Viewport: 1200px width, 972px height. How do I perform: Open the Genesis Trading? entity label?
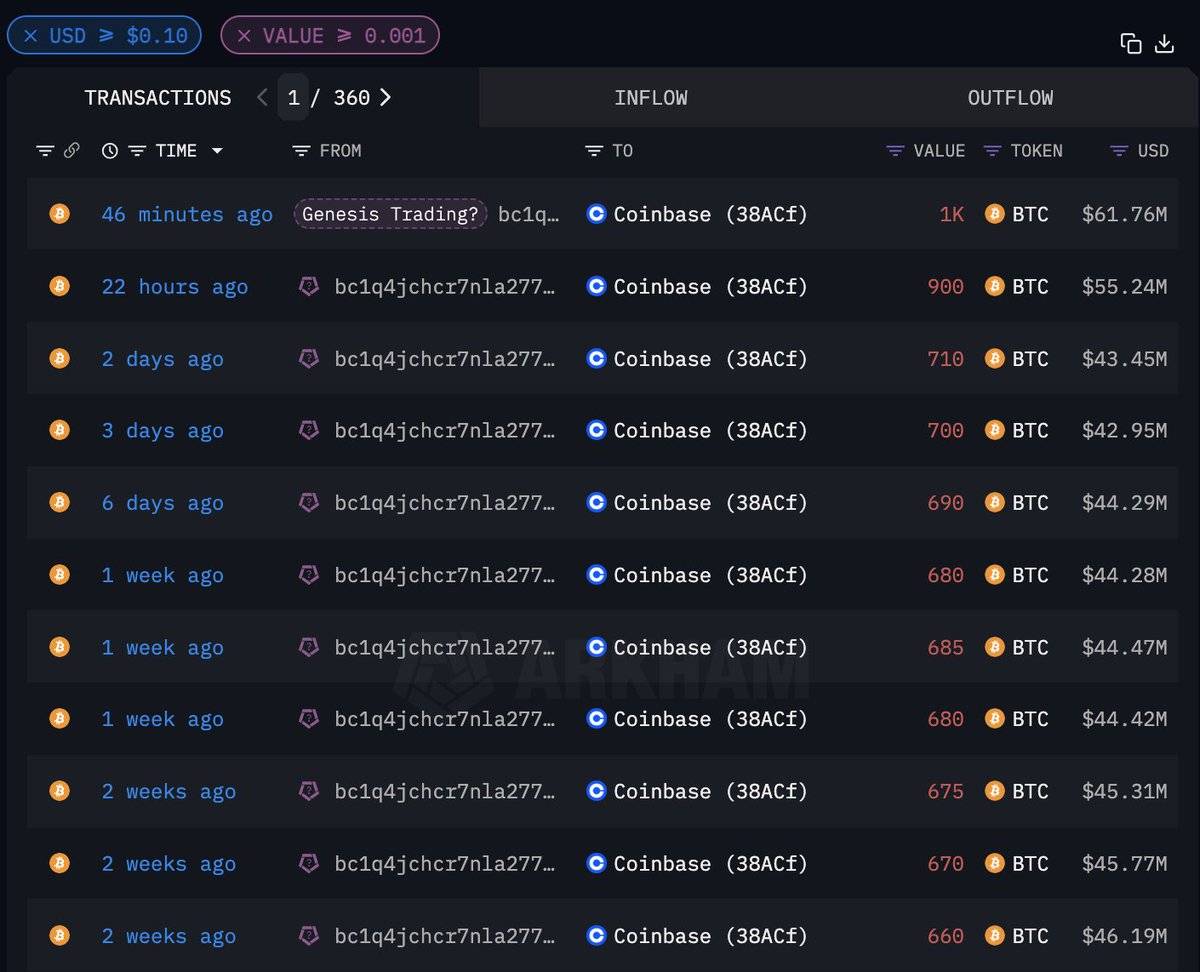click(x=390, y=214)
